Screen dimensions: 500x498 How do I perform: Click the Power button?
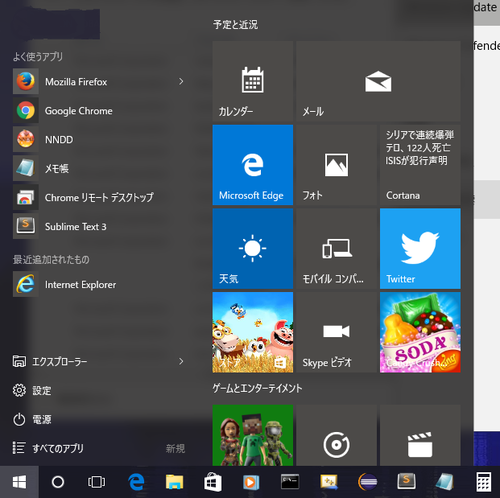click(99, 419)
